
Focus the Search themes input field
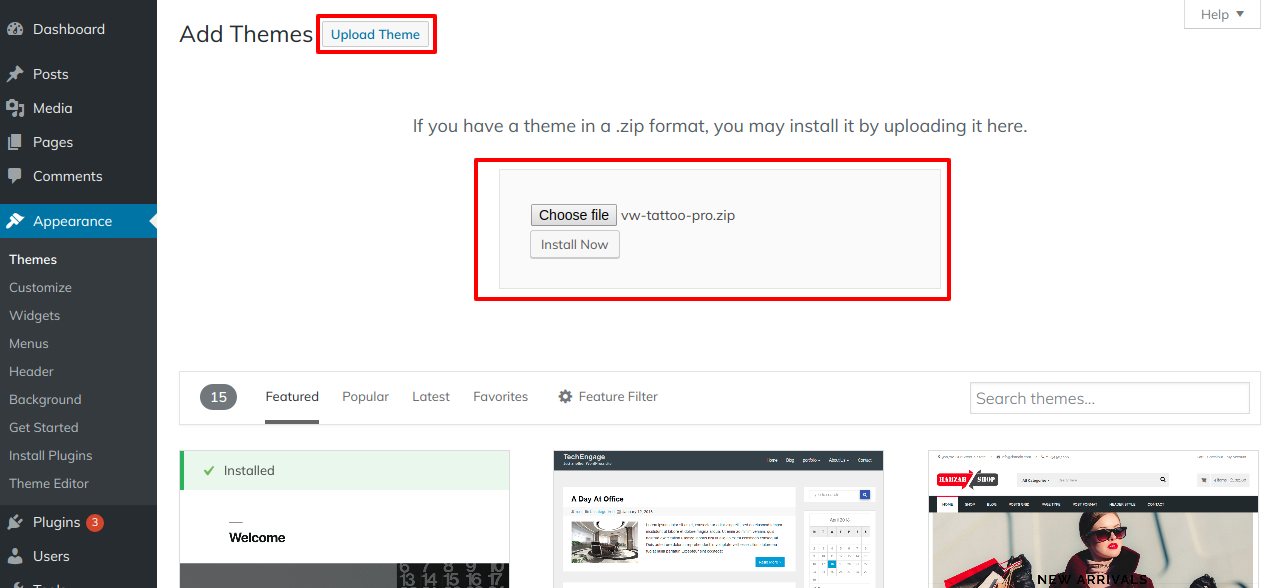coord(1109,398)
